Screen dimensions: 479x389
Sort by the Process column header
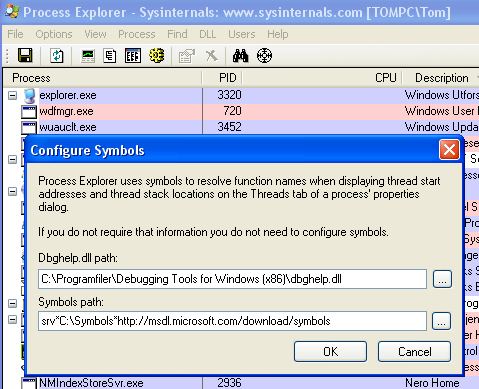tap(103, 78)
